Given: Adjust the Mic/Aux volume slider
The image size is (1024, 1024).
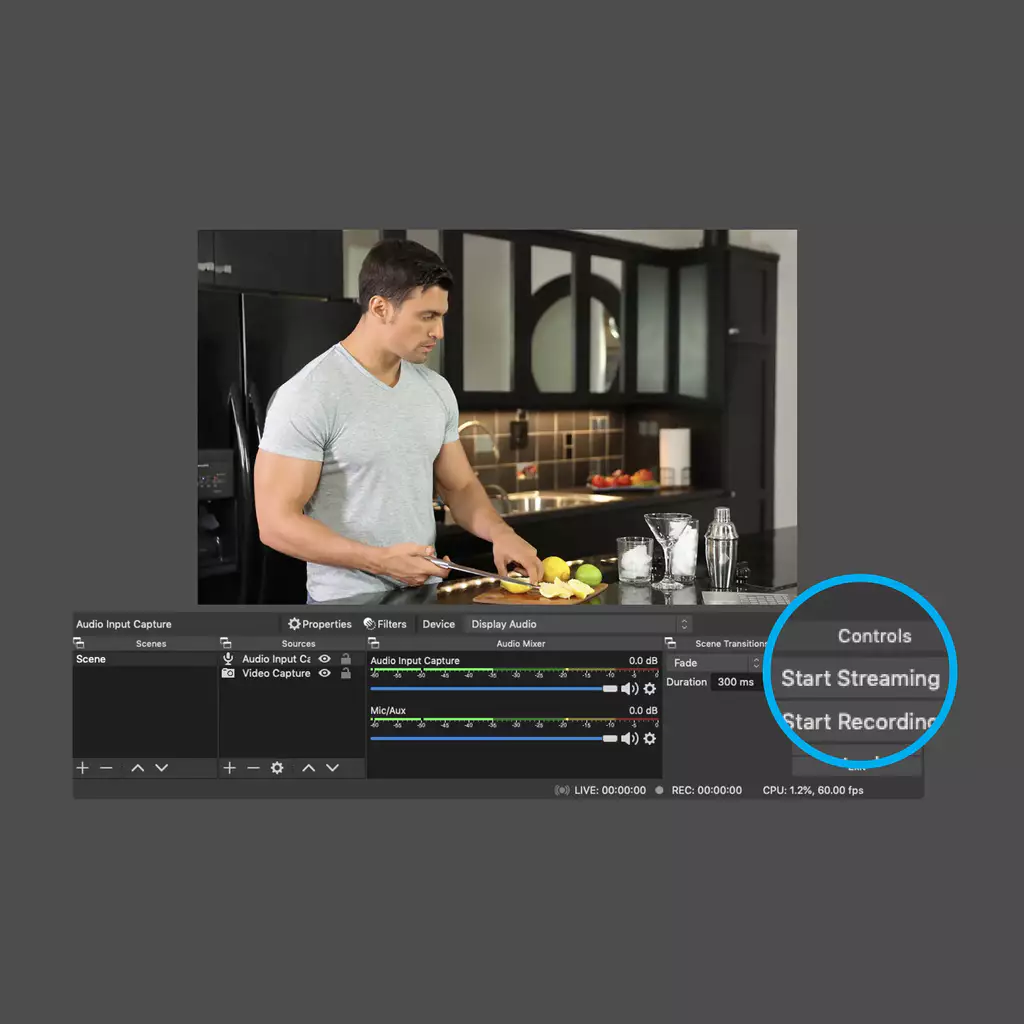Looking at the screenshot, I should coord(494,739).
